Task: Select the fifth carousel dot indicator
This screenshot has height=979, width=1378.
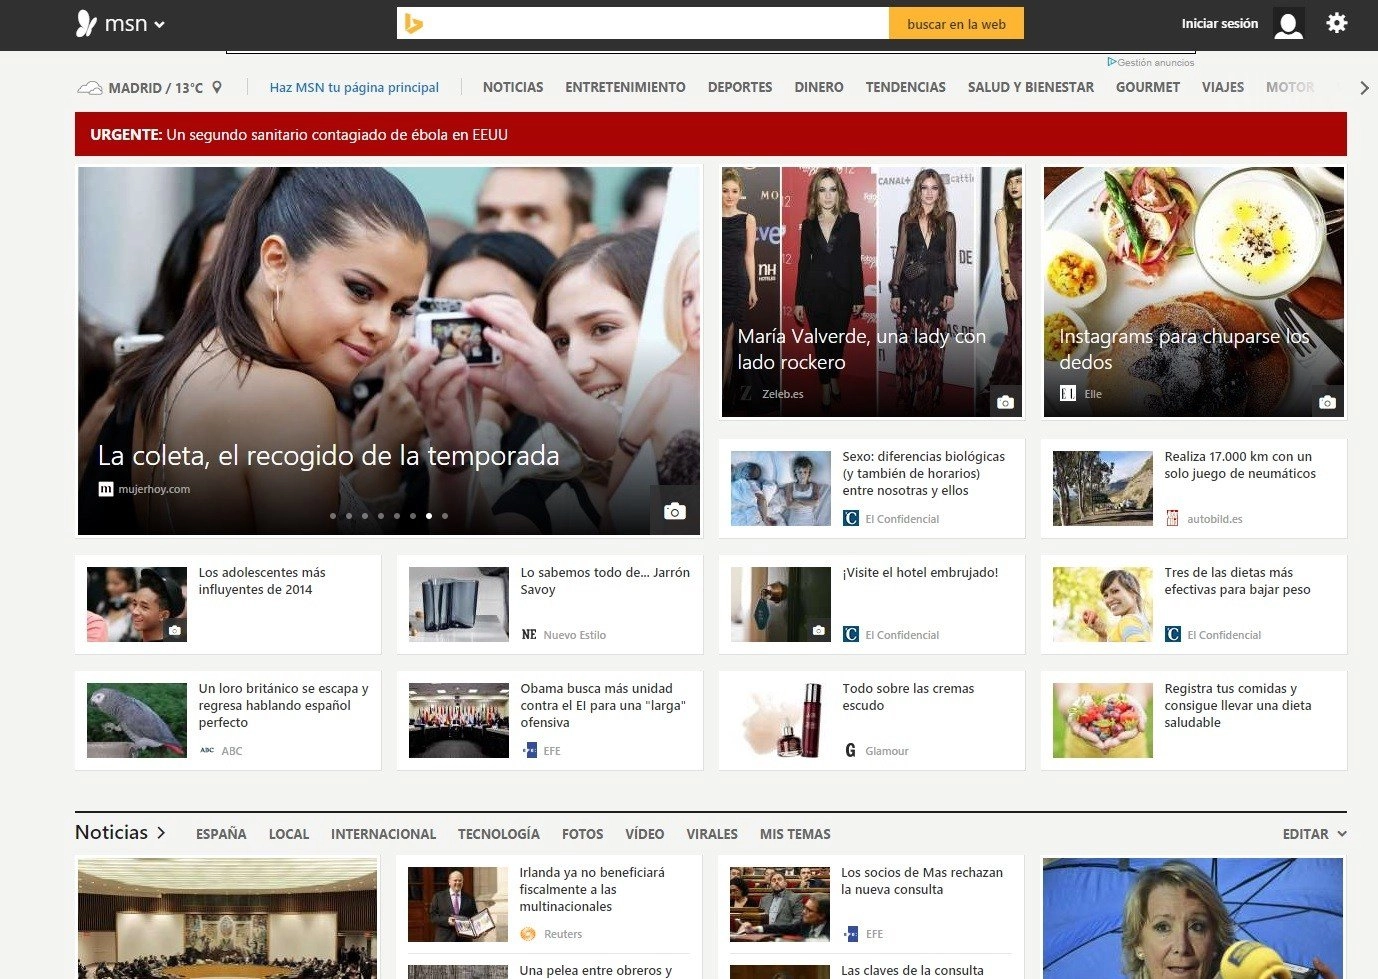Action: pos(397,516)
